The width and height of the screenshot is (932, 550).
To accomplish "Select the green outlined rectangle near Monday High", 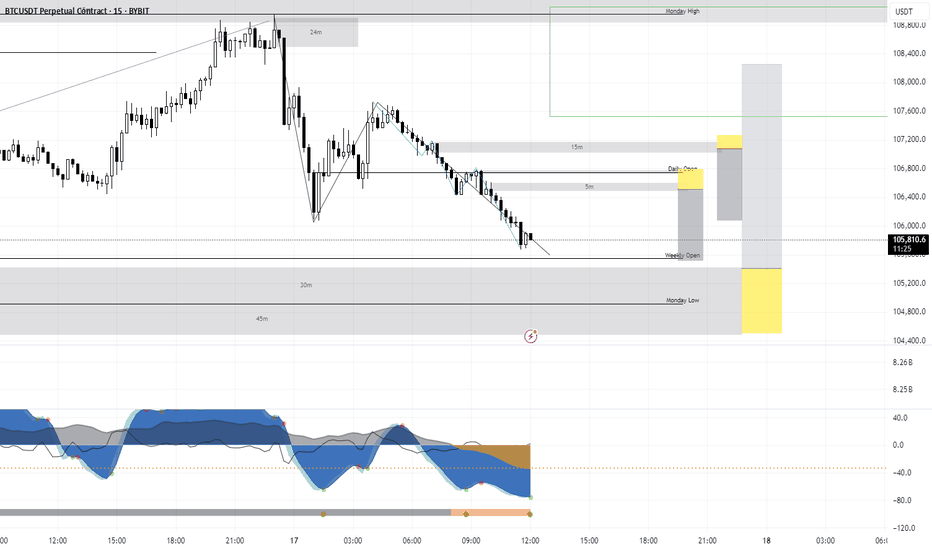I will 719,61.
